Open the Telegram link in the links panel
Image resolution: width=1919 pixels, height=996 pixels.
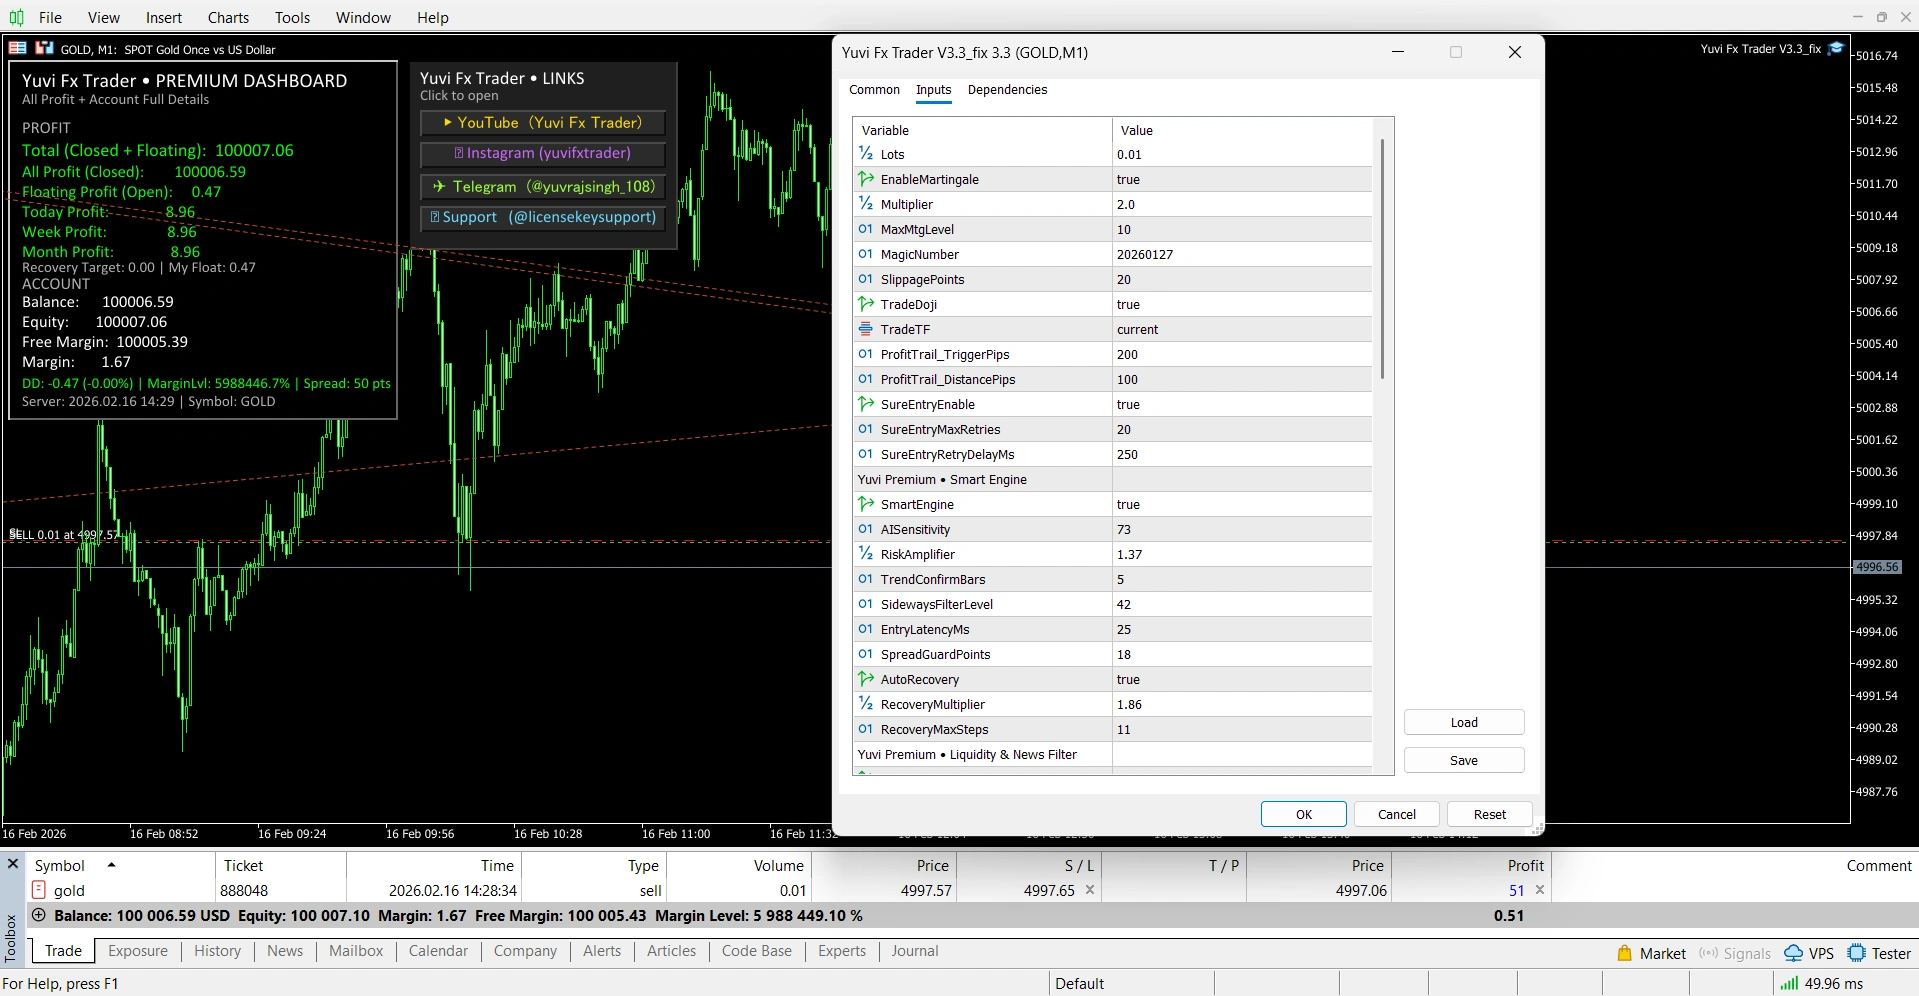pos(543,186)
